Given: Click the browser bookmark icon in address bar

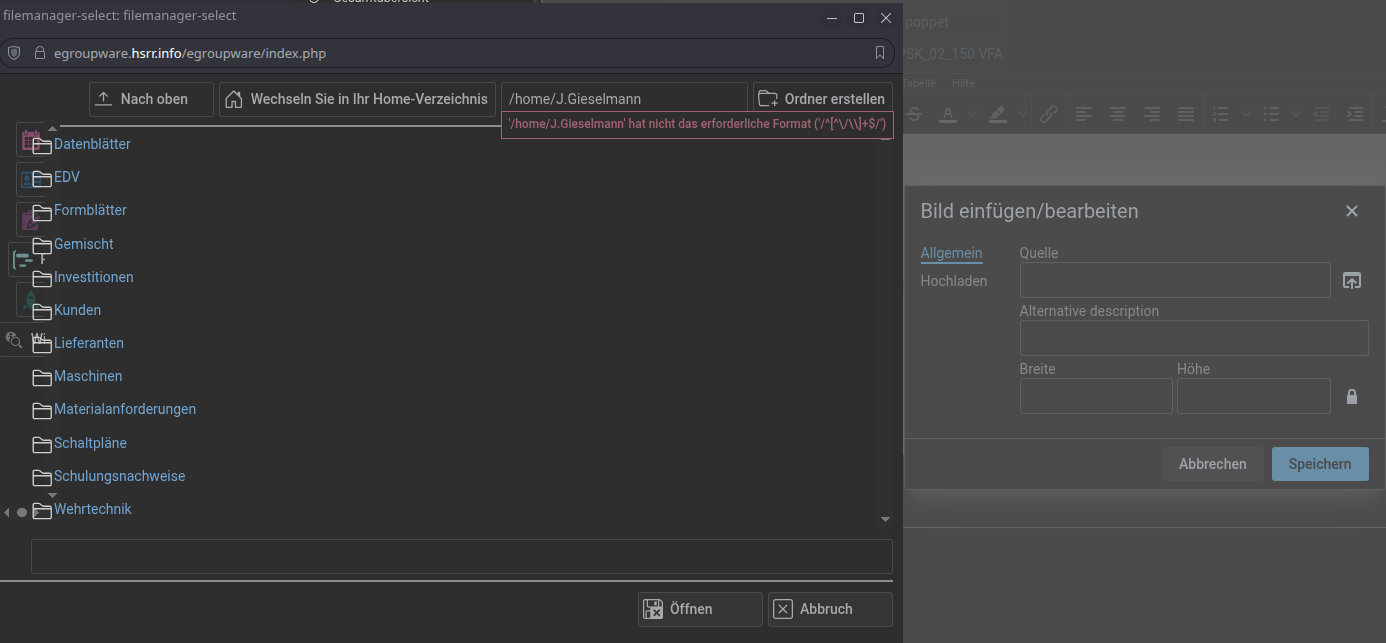Looking at the screenshot, I should pos(880,53).
